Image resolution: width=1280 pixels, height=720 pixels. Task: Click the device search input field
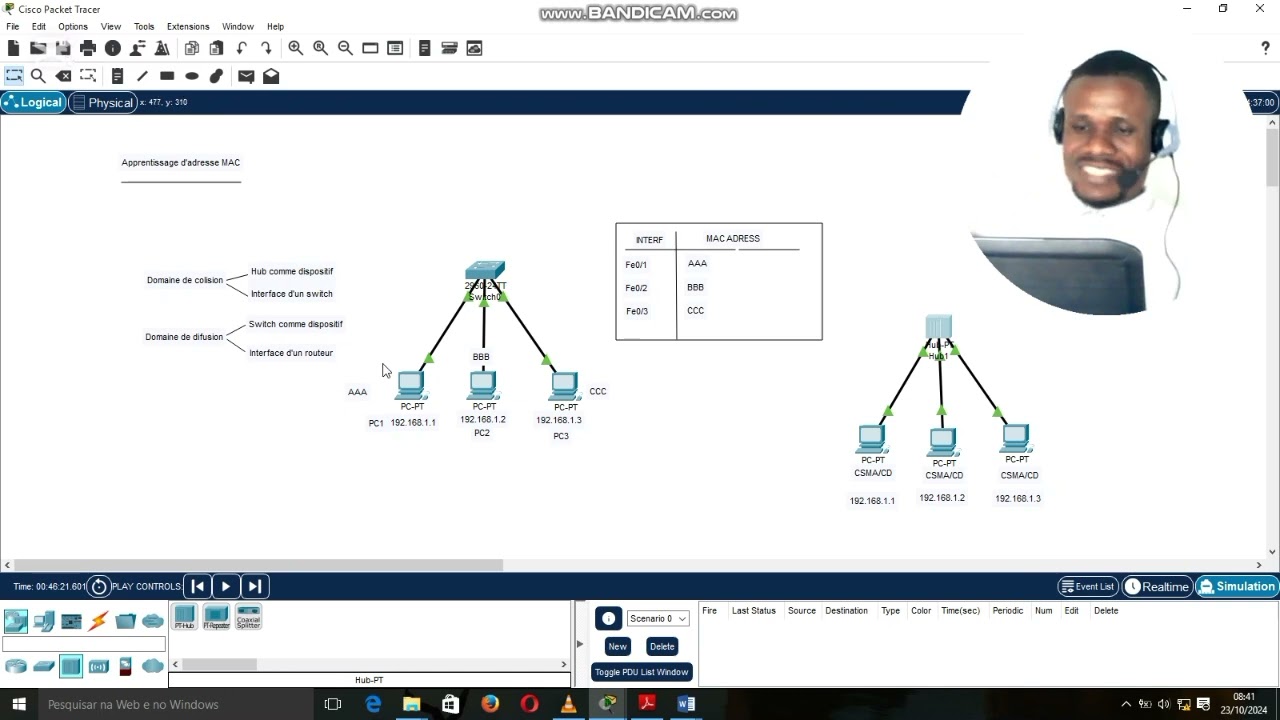[x=84, y=644]
